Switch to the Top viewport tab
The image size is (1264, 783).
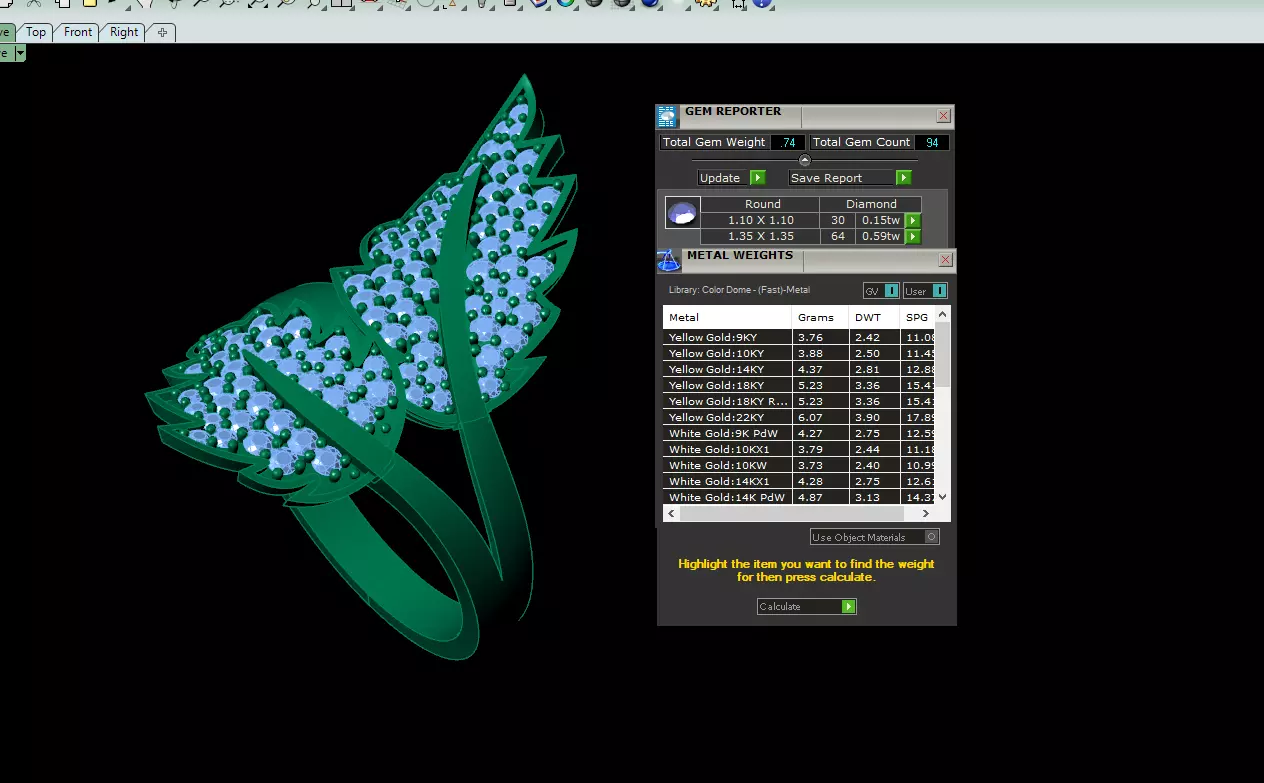pyautogui.click(x=36, y=32)
